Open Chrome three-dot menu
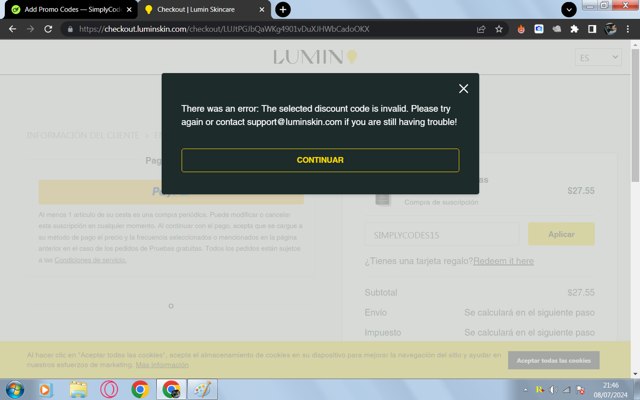Viewport: 640px width, 400px height. coord(628,29)
